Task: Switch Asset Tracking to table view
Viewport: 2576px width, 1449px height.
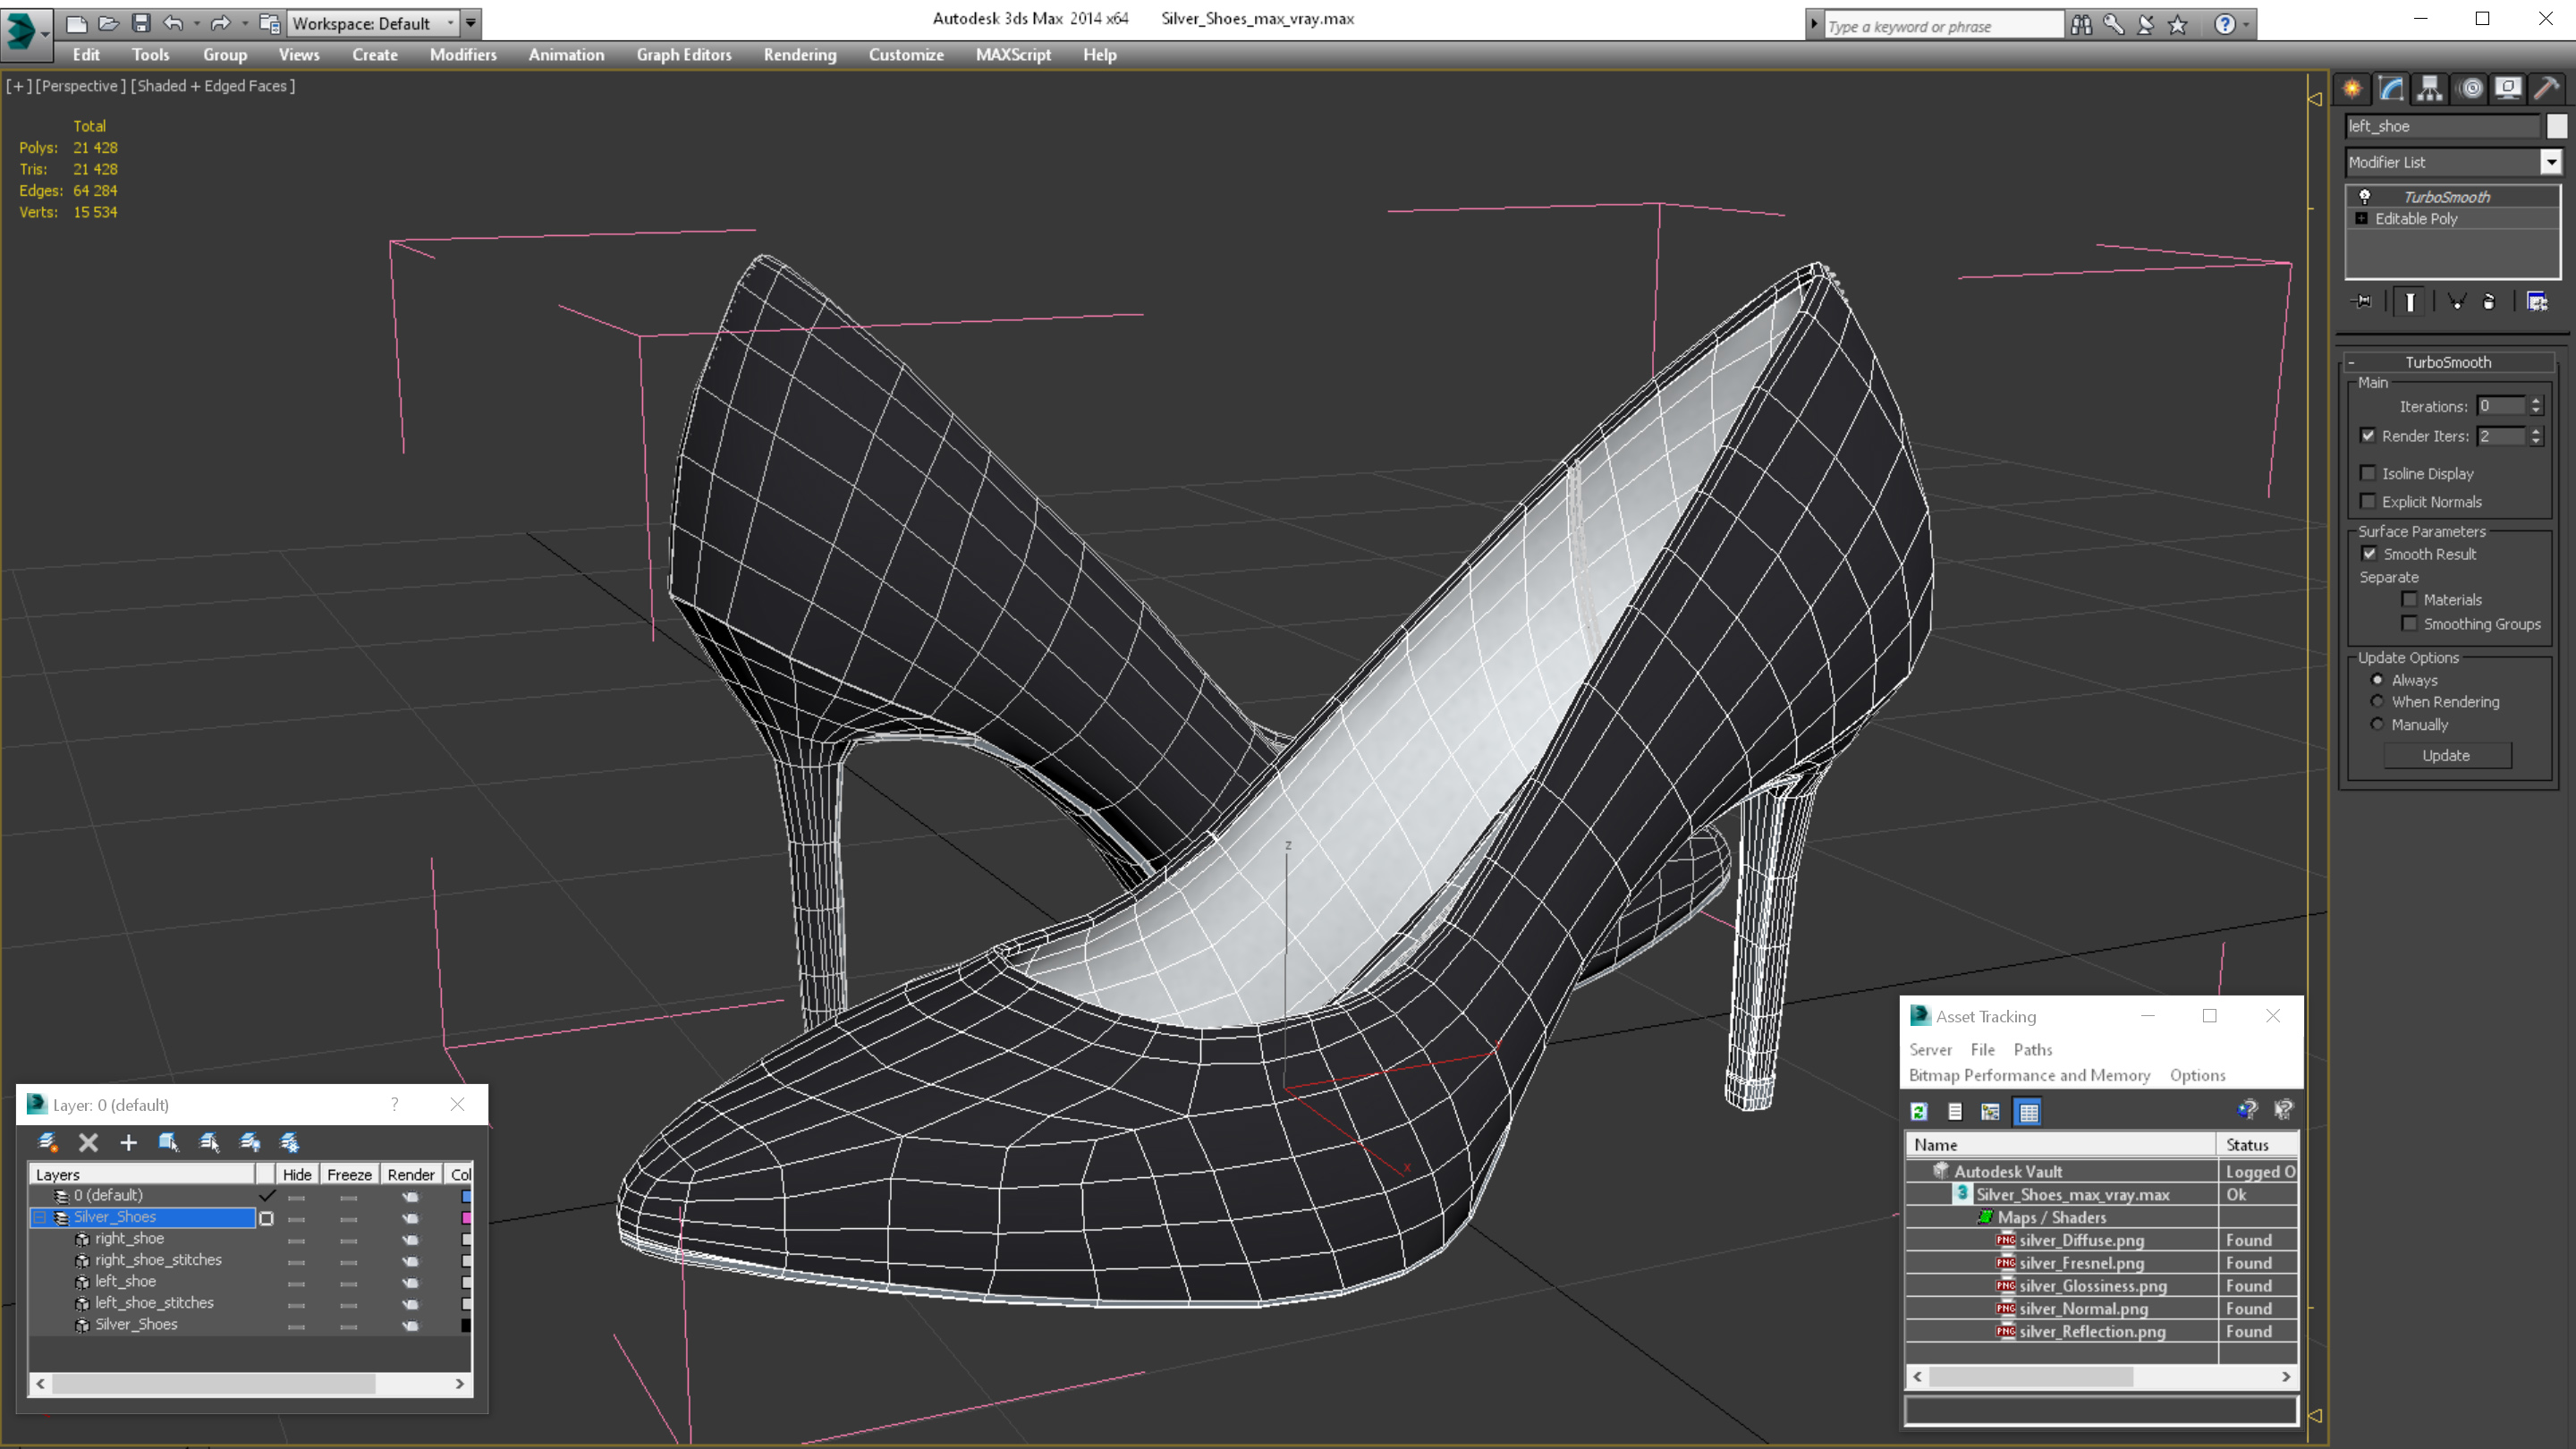Action: (x=2028, y=1111)
